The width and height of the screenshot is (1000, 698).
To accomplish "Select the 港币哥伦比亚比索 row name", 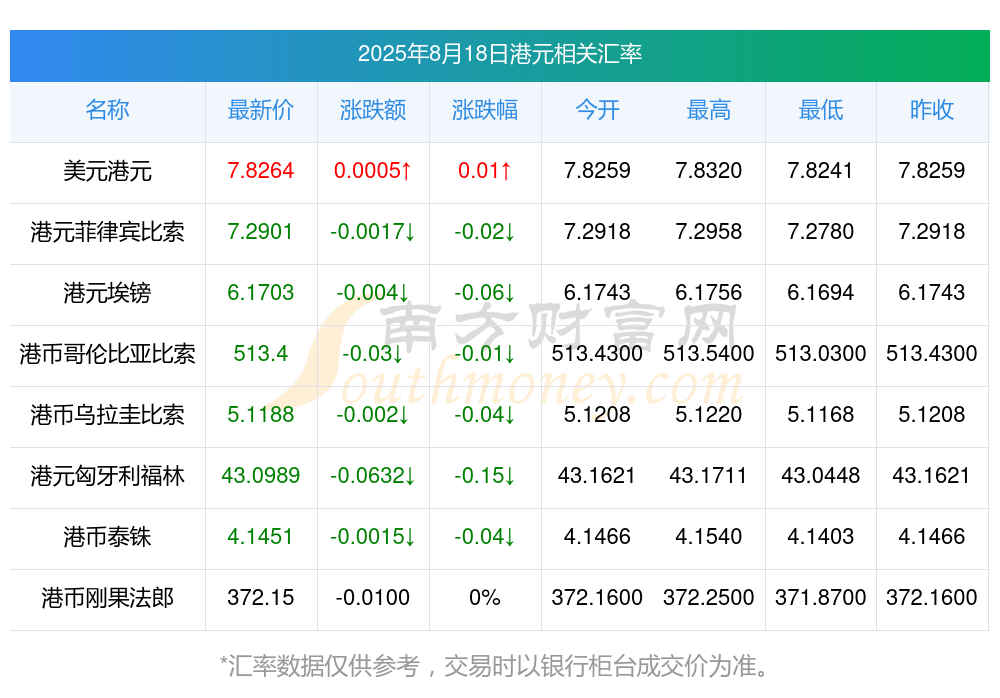I will tap(107, 353).
